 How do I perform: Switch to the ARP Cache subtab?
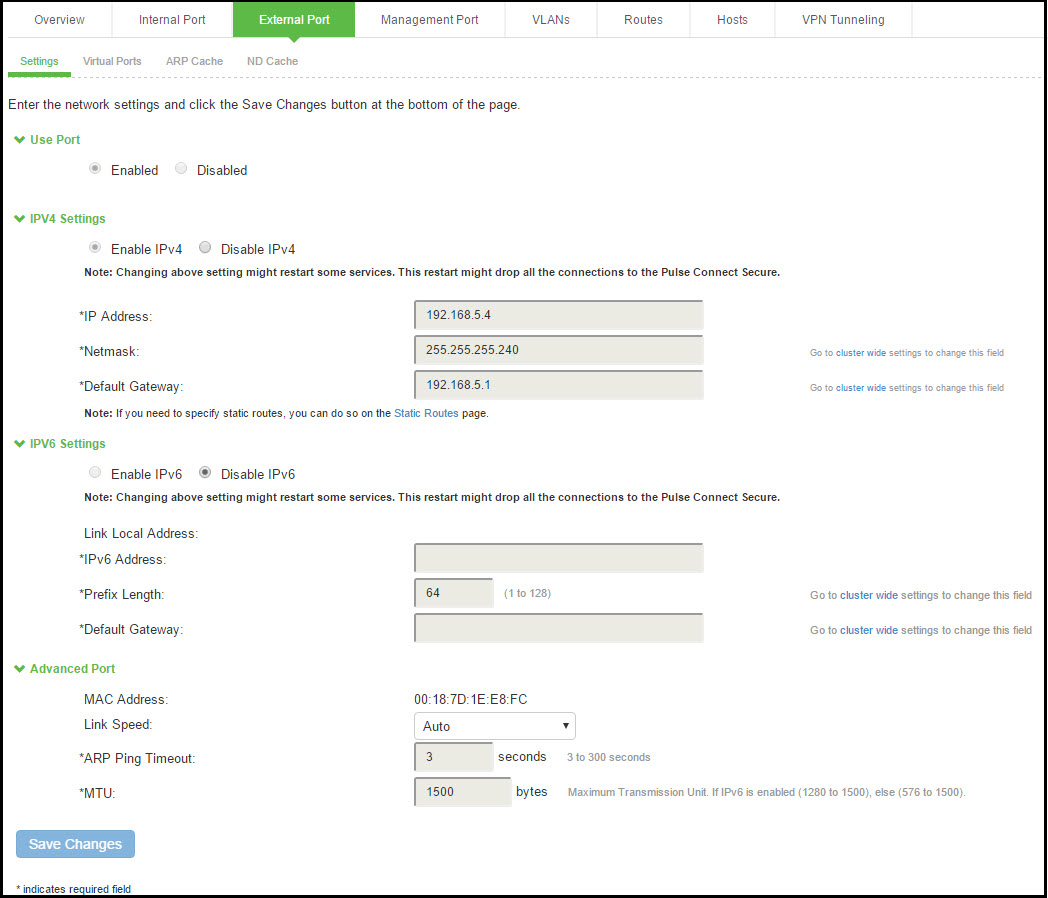(194, 61)
